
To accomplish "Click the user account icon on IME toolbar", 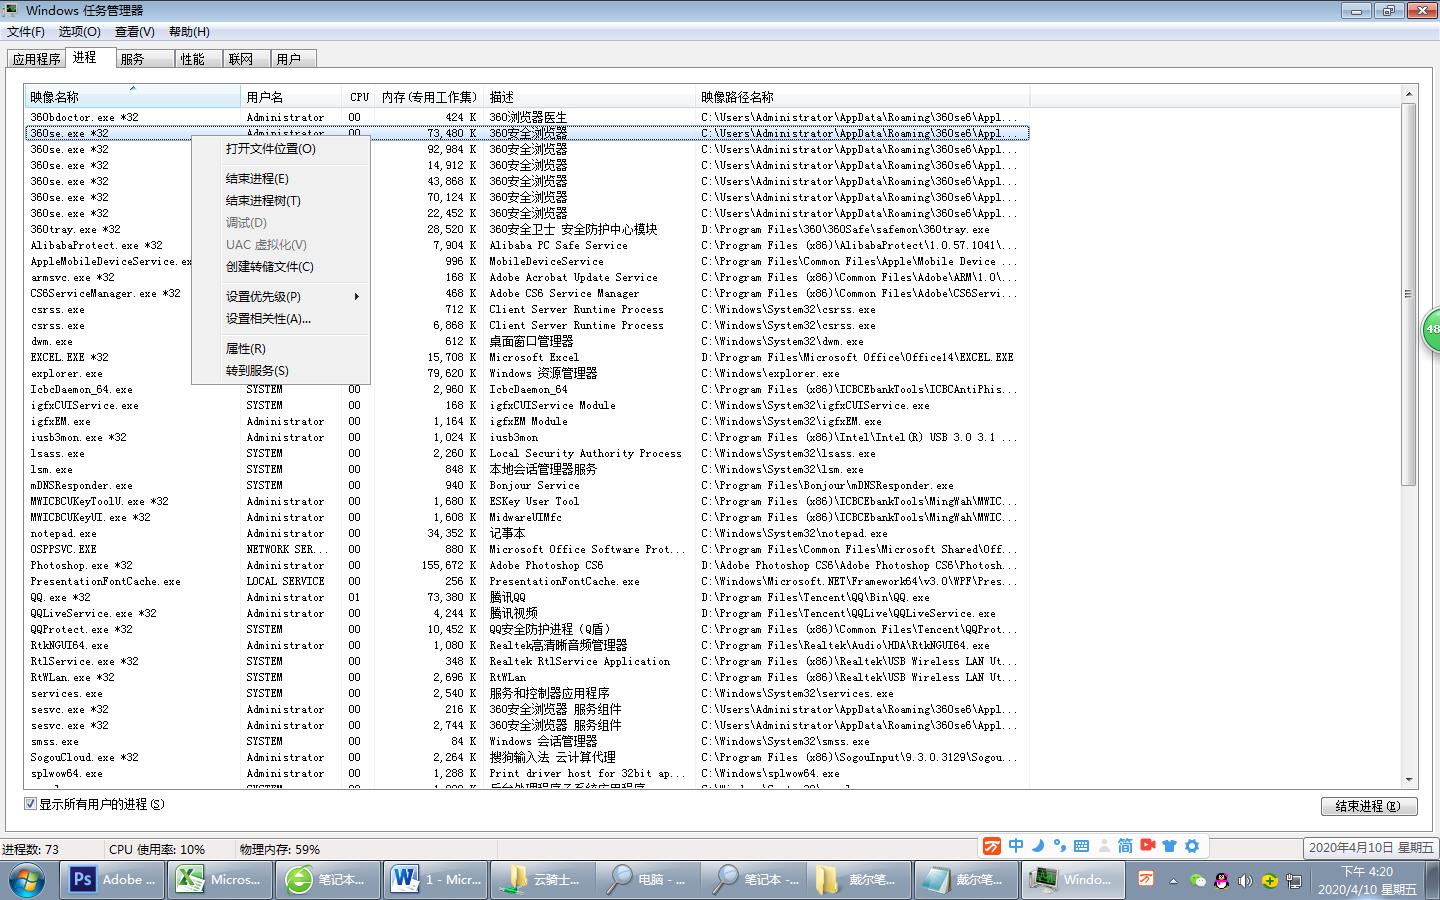I will click(x=1103, y=846).
